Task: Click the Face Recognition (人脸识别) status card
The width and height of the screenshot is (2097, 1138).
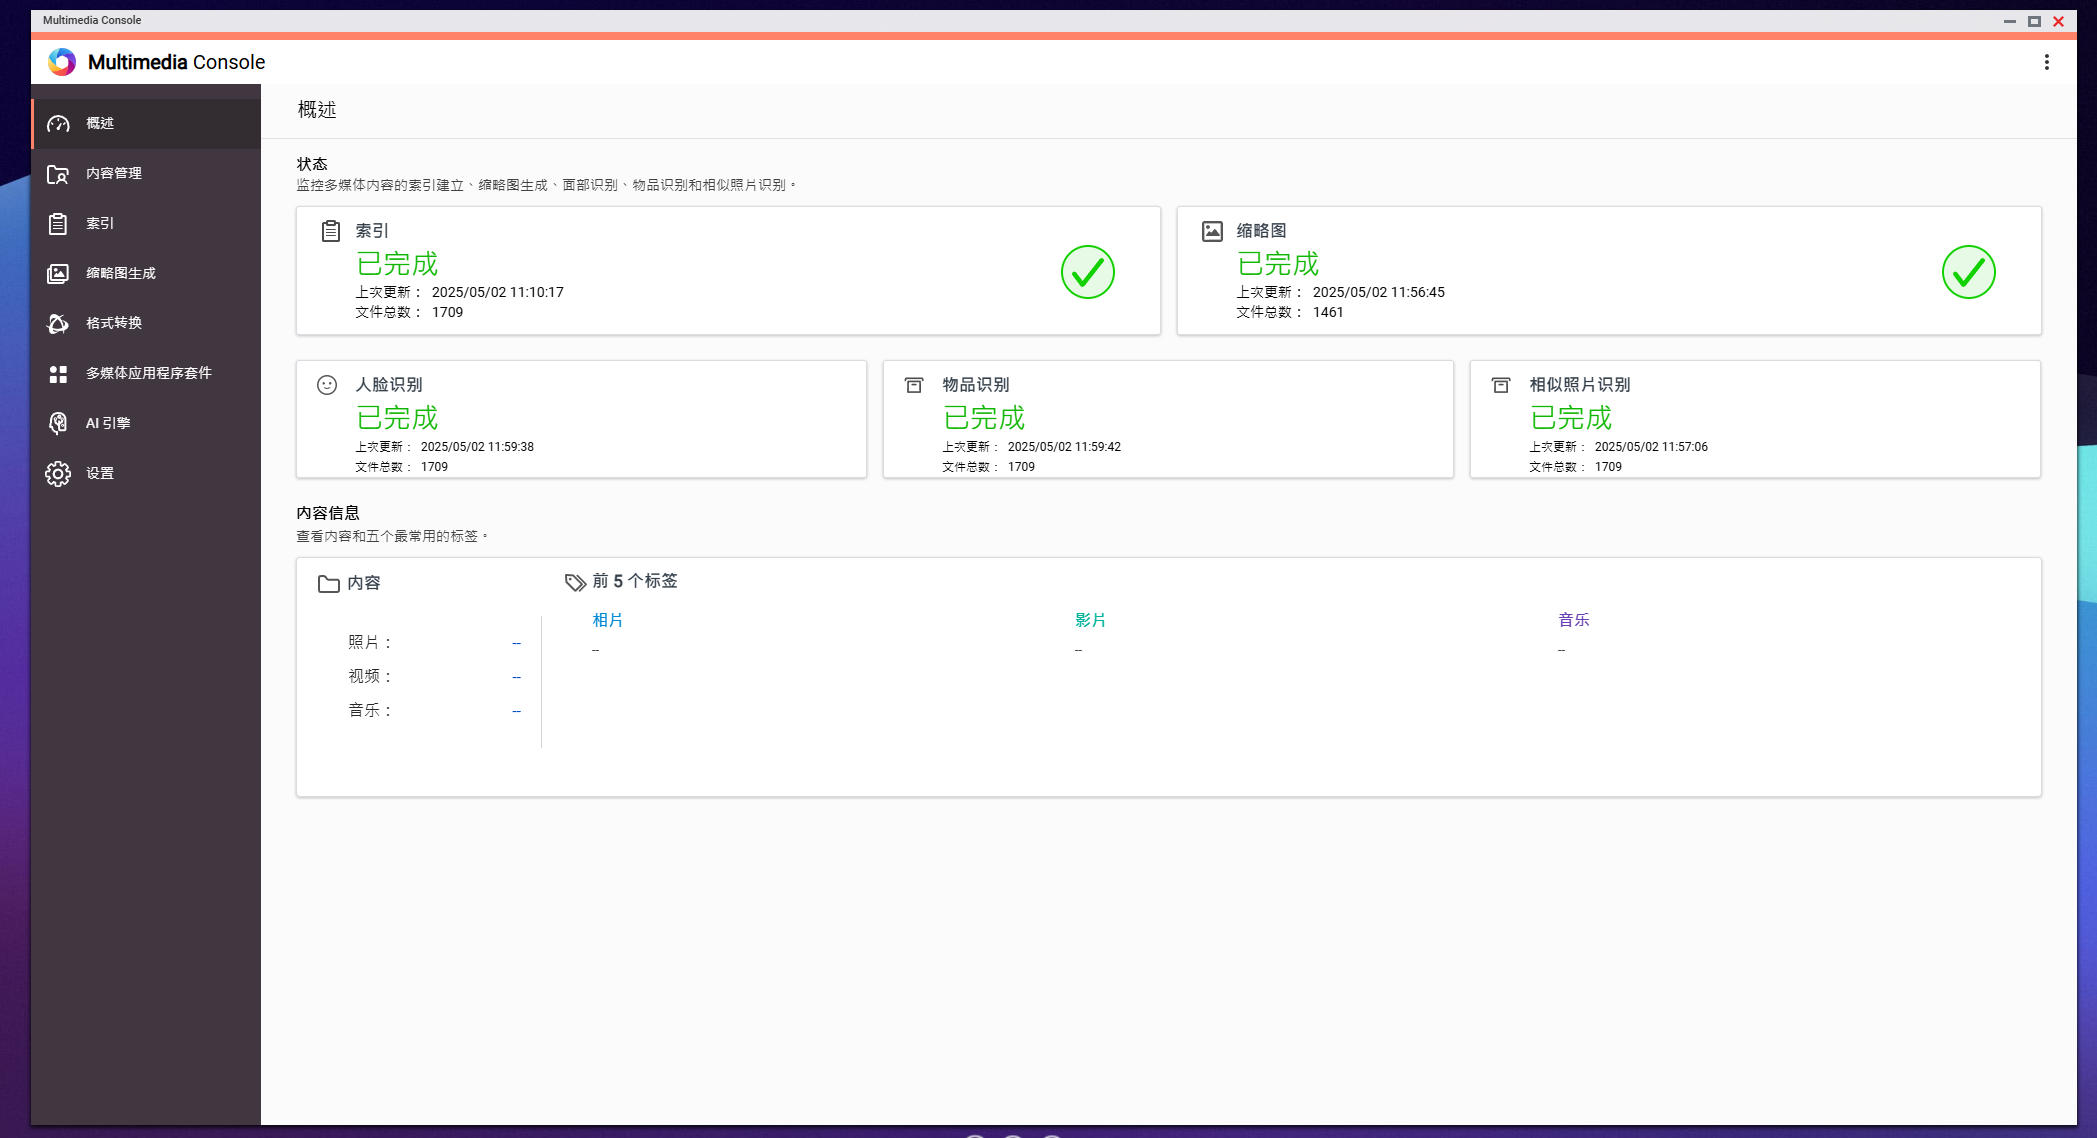Action: pos(581,420)
